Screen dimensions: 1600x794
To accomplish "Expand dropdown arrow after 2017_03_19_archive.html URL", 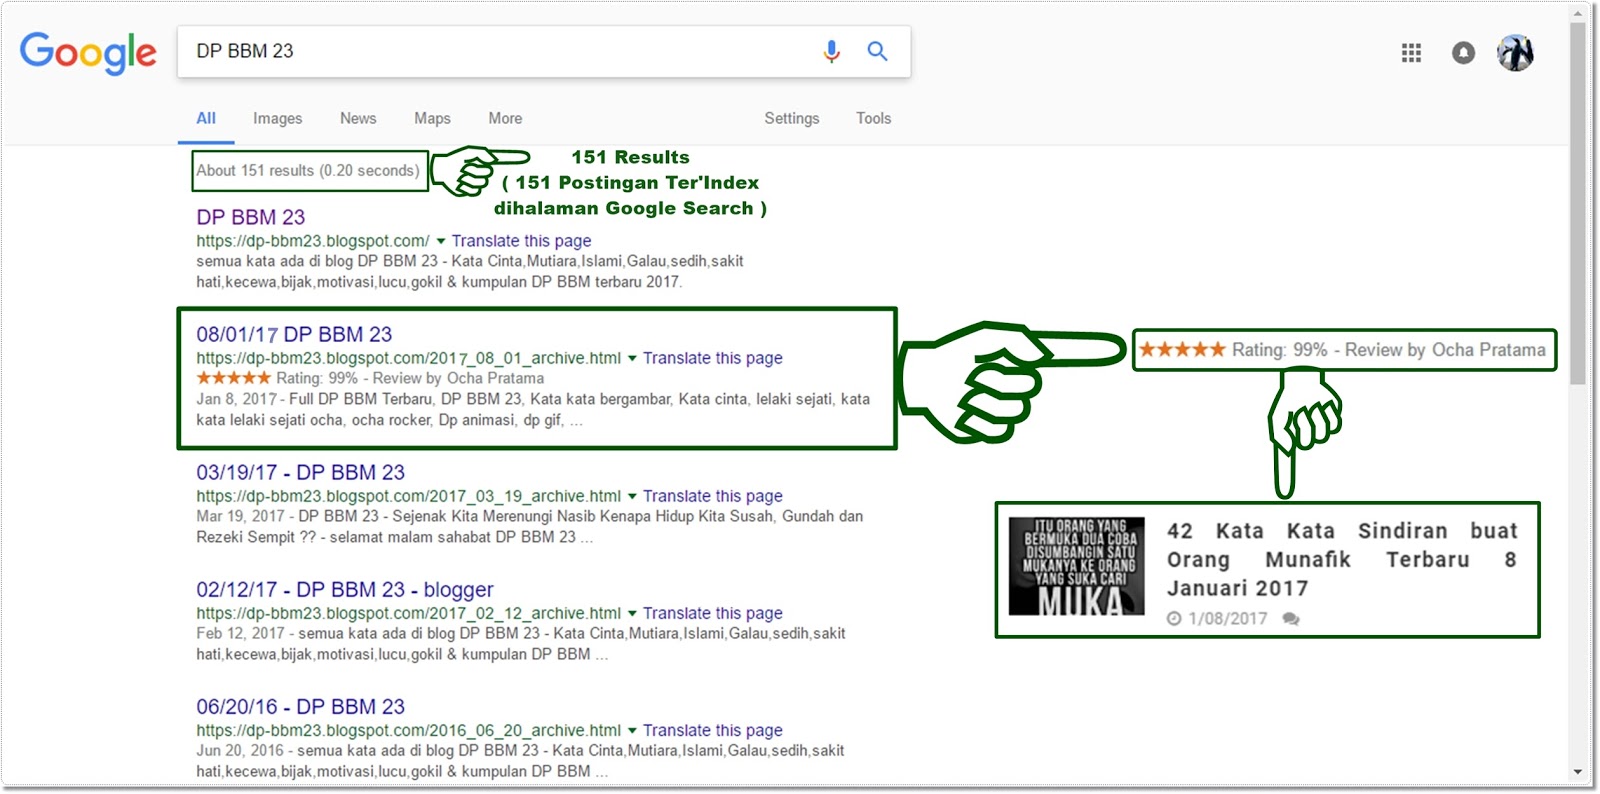I will 632,496.
